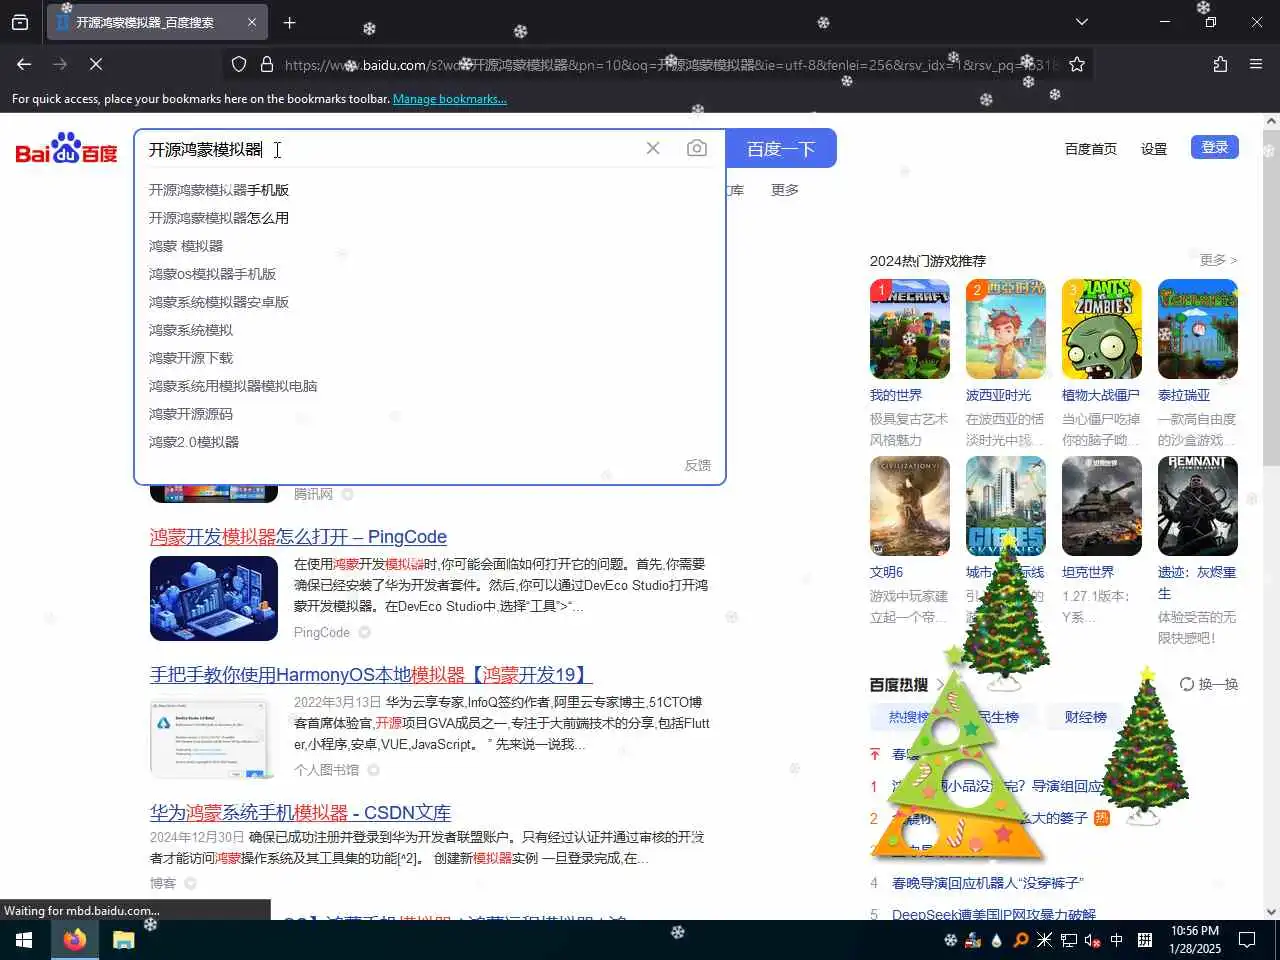
Task: Click the muted volume tray icon
Action: 1093,940
